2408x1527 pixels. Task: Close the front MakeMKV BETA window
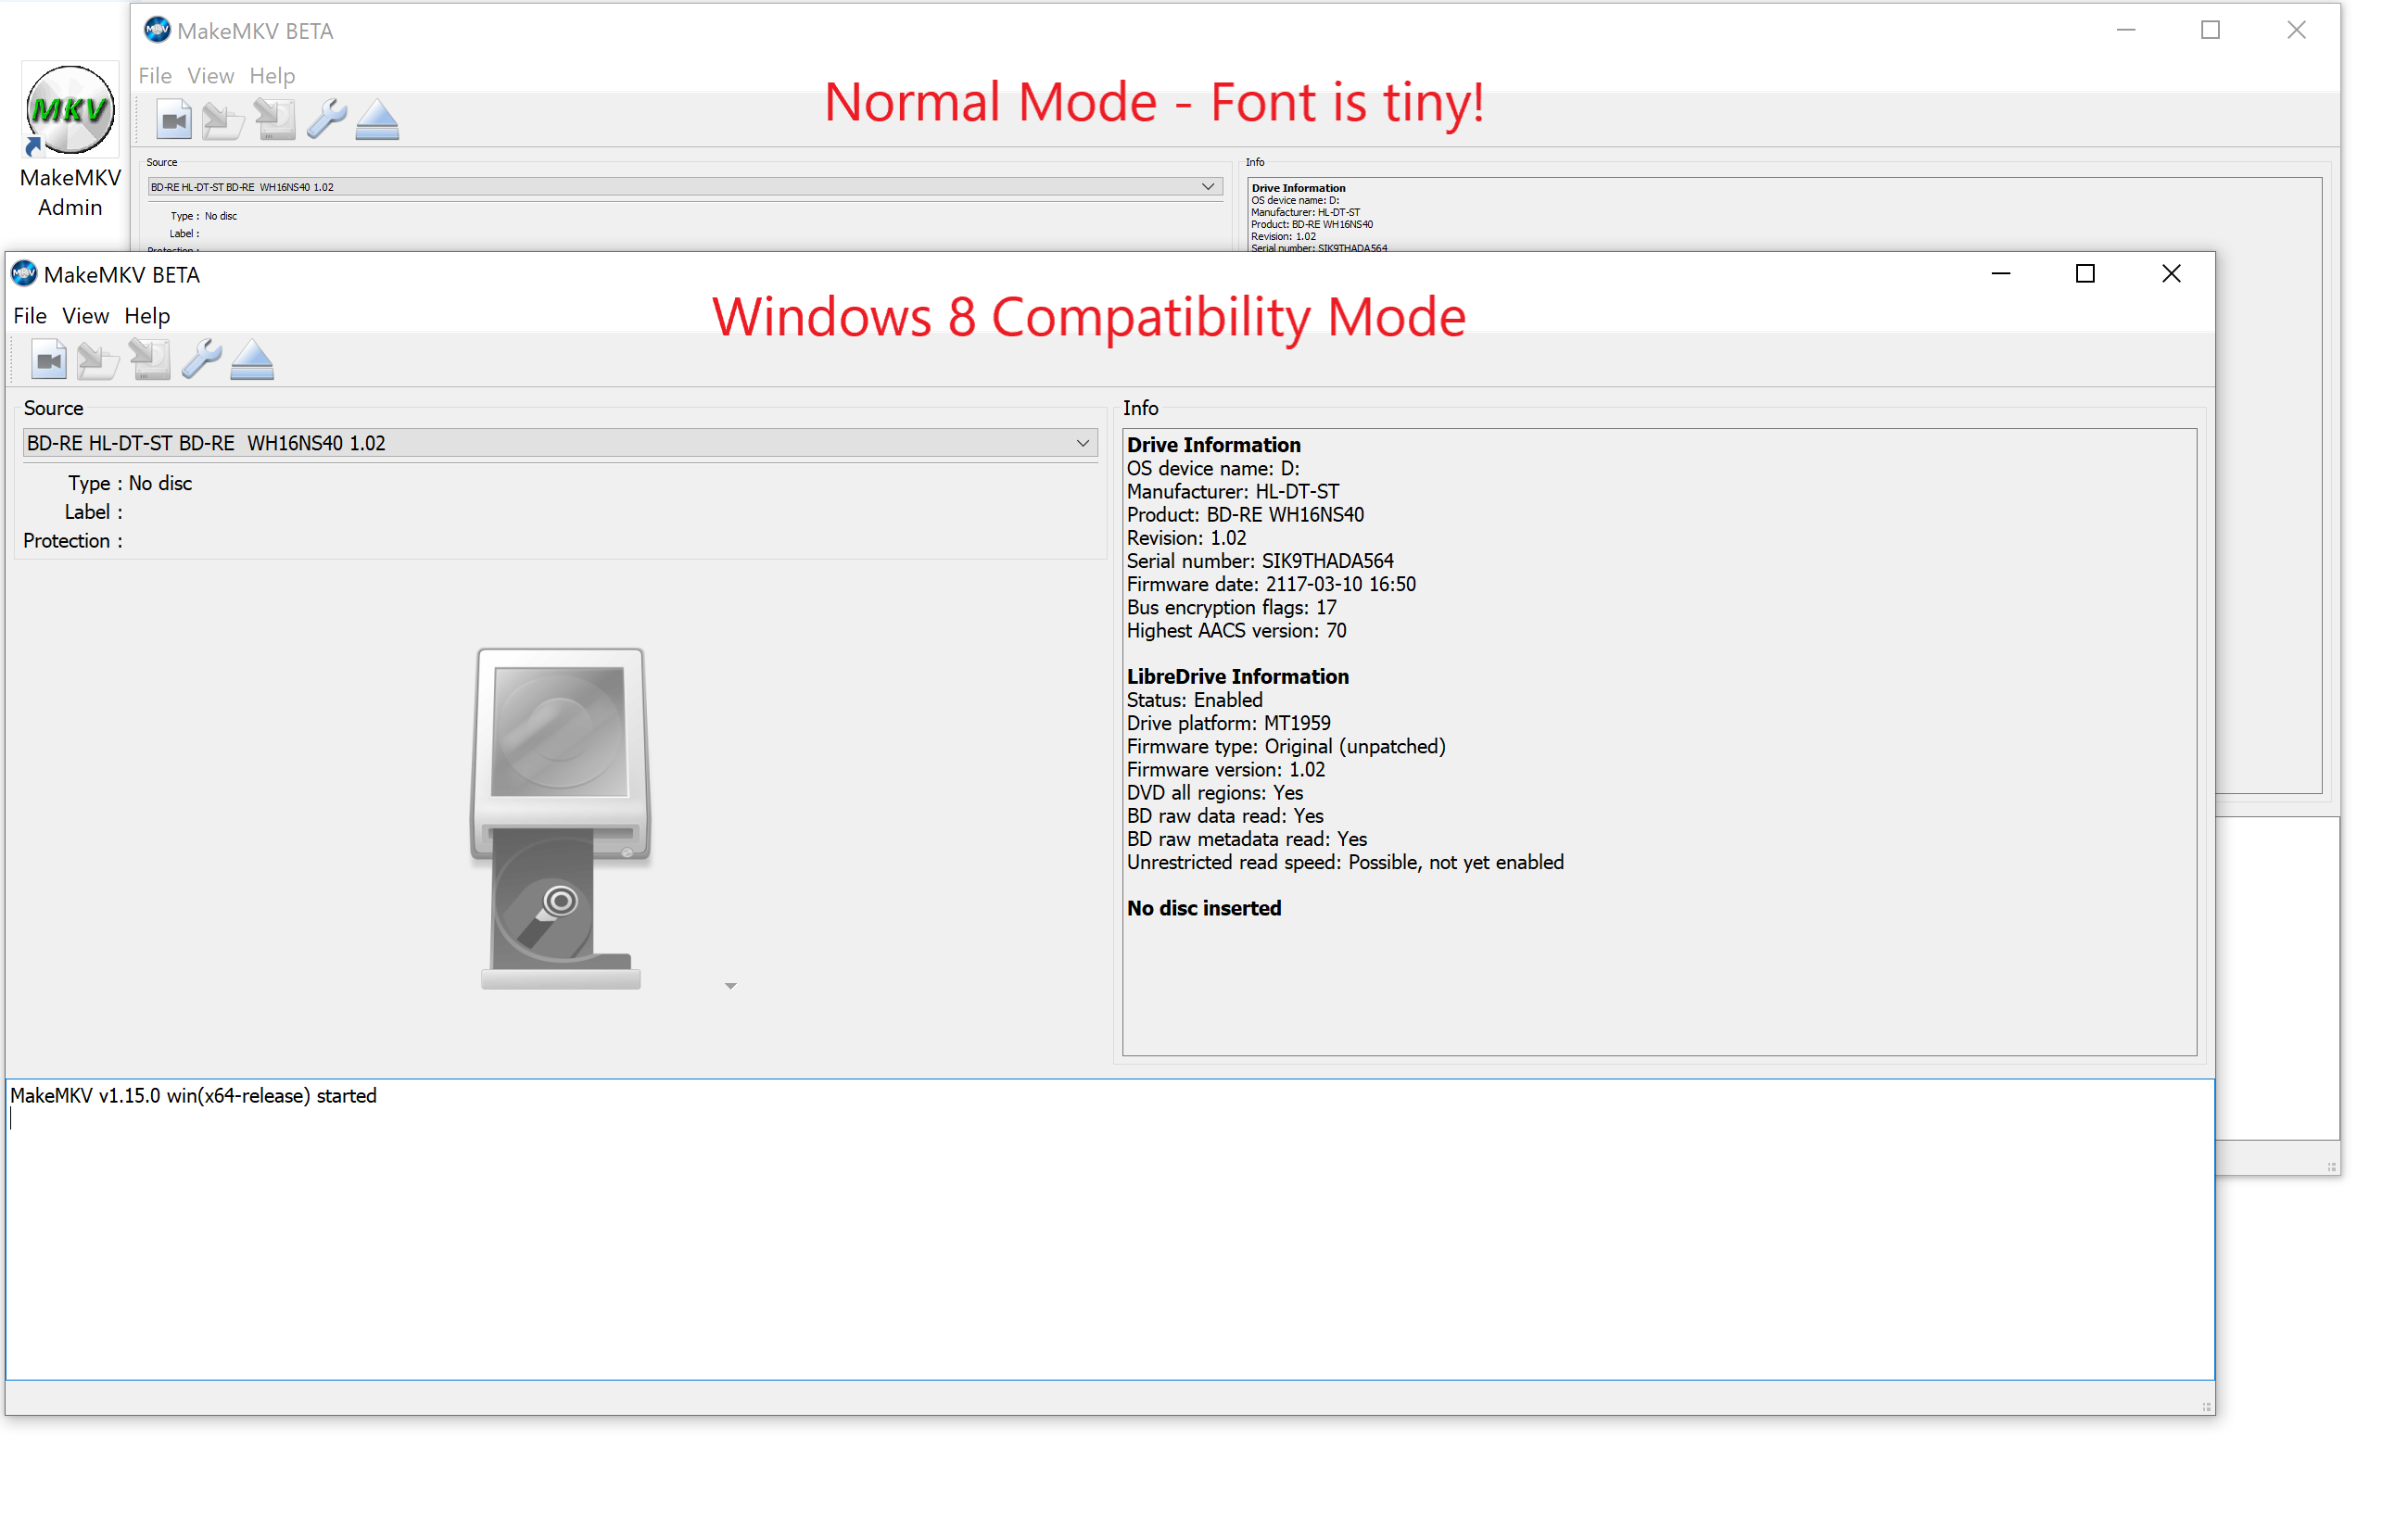2171,273
